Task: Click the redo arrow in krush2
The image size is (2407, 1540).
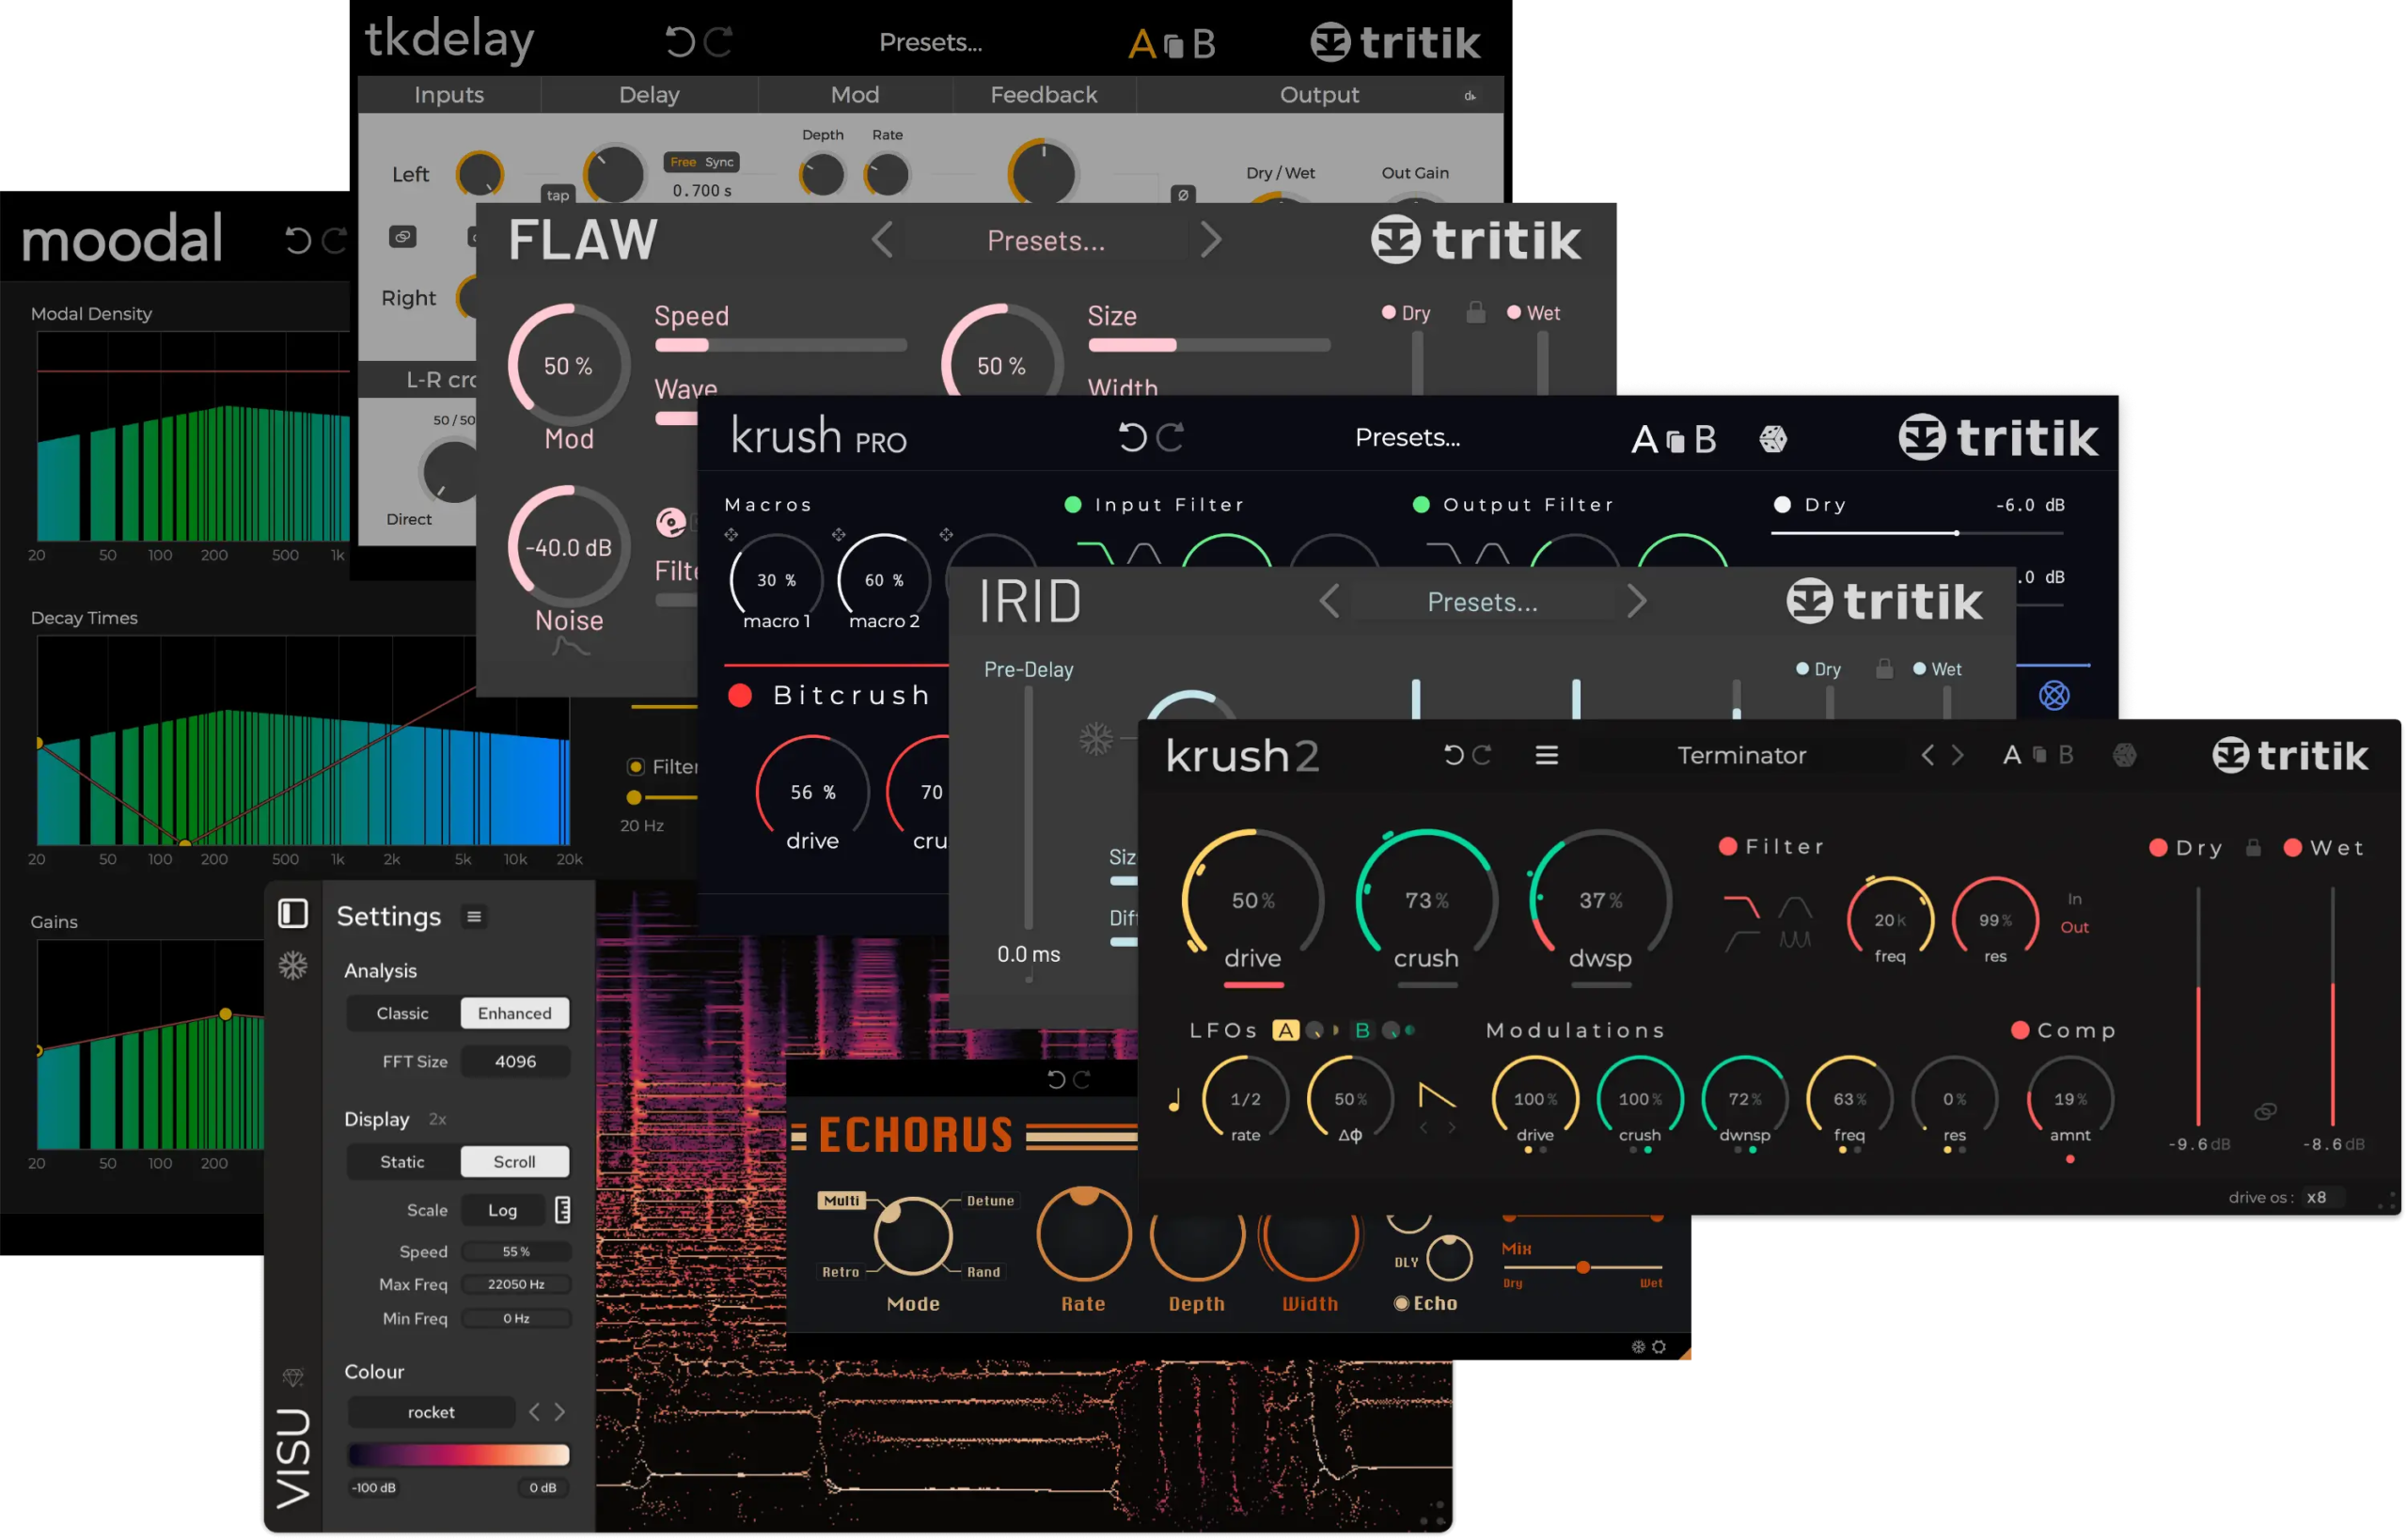Action: pos(1482,755)
